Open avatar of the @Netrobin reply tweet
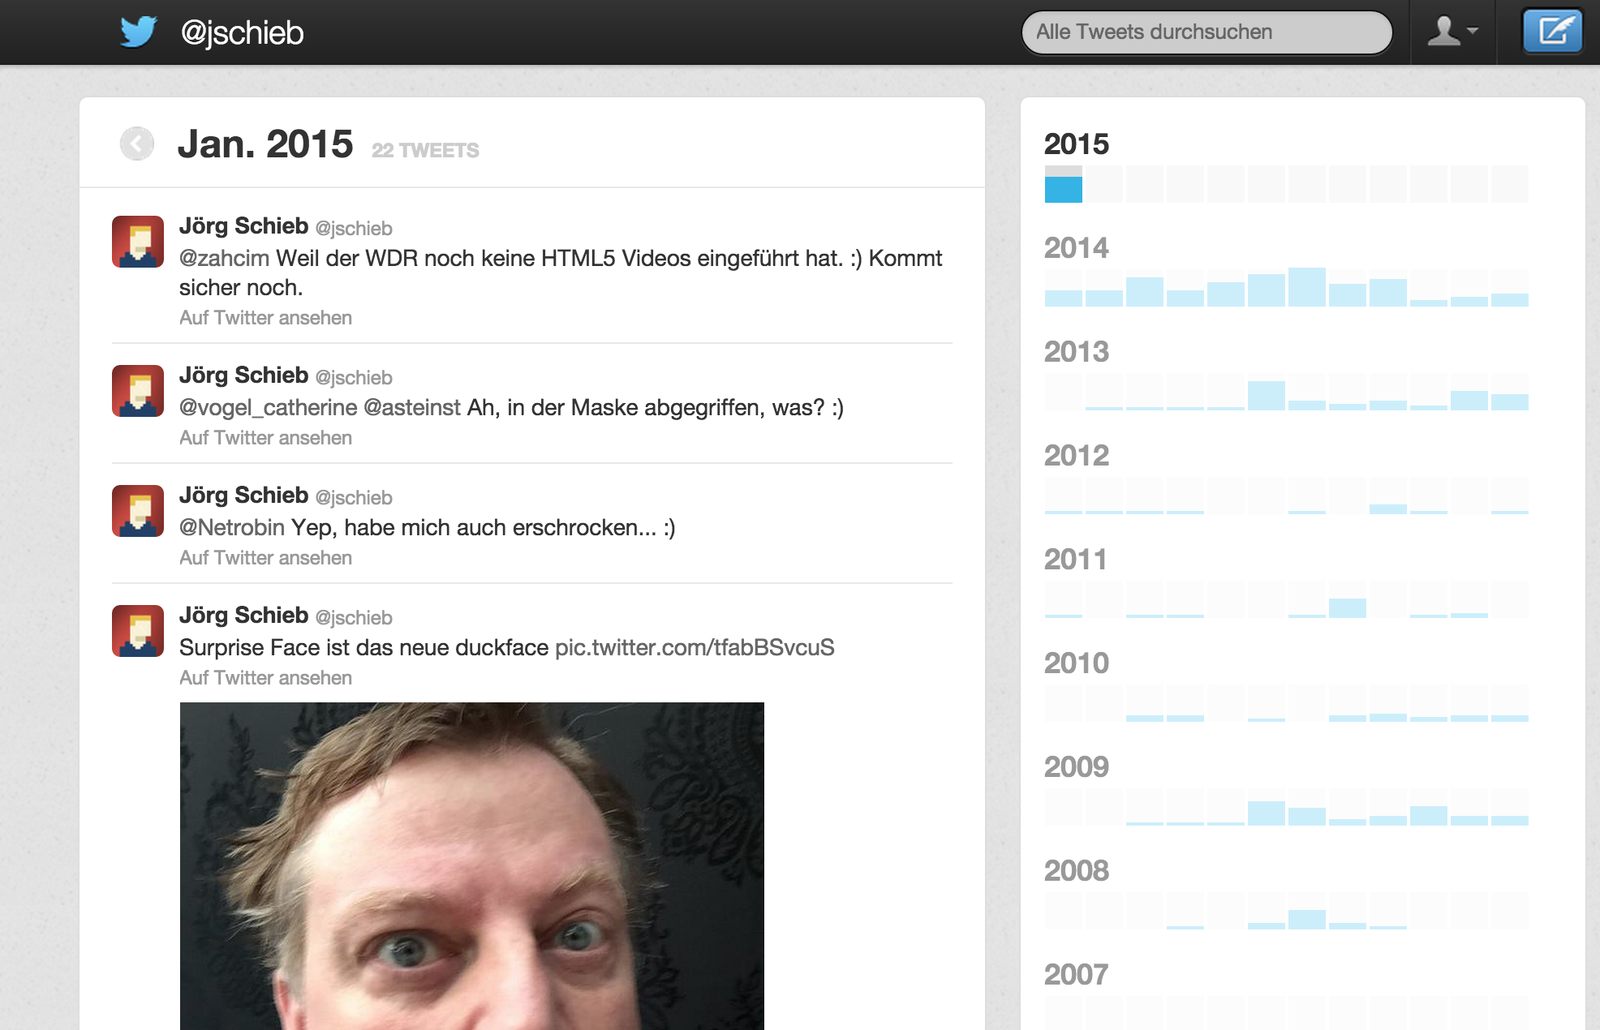This screenshot has height=1030, width=1600. point(138,511)
